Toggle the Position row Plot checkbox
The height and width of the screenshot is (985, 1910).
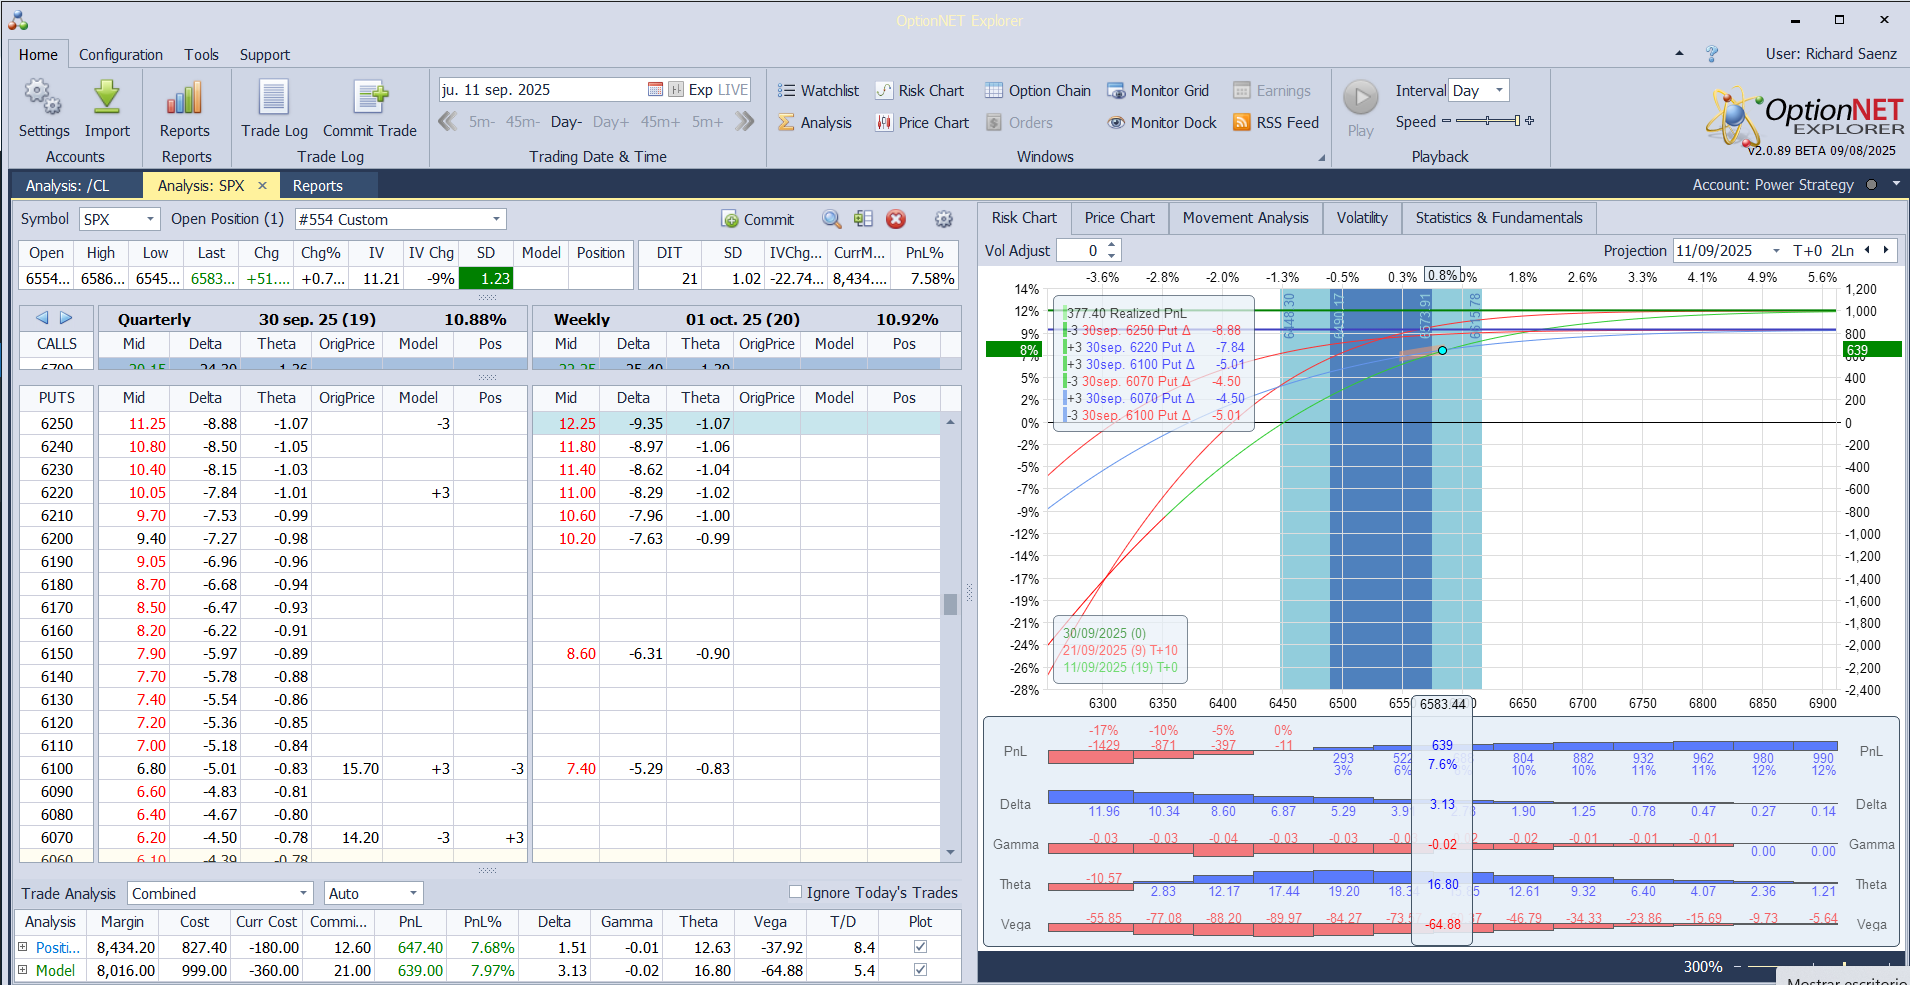pos(920,946)
